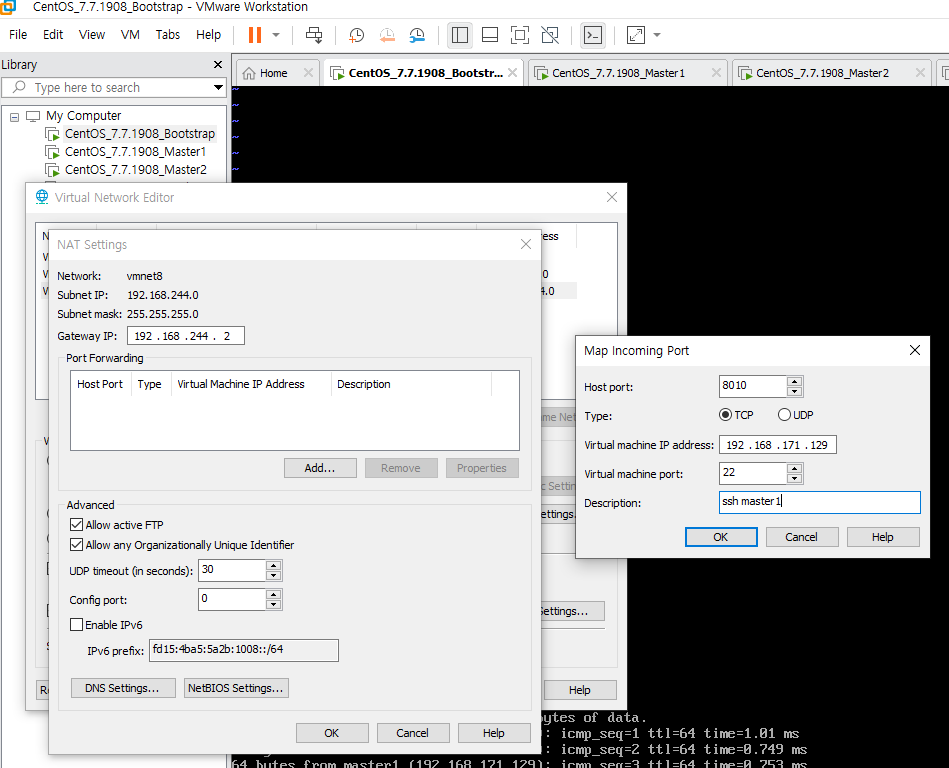The image size is (949, 768).
Task: Switch to the CentOS_7.7.1908_Master2 tab
Action: [x=823, y=73]
